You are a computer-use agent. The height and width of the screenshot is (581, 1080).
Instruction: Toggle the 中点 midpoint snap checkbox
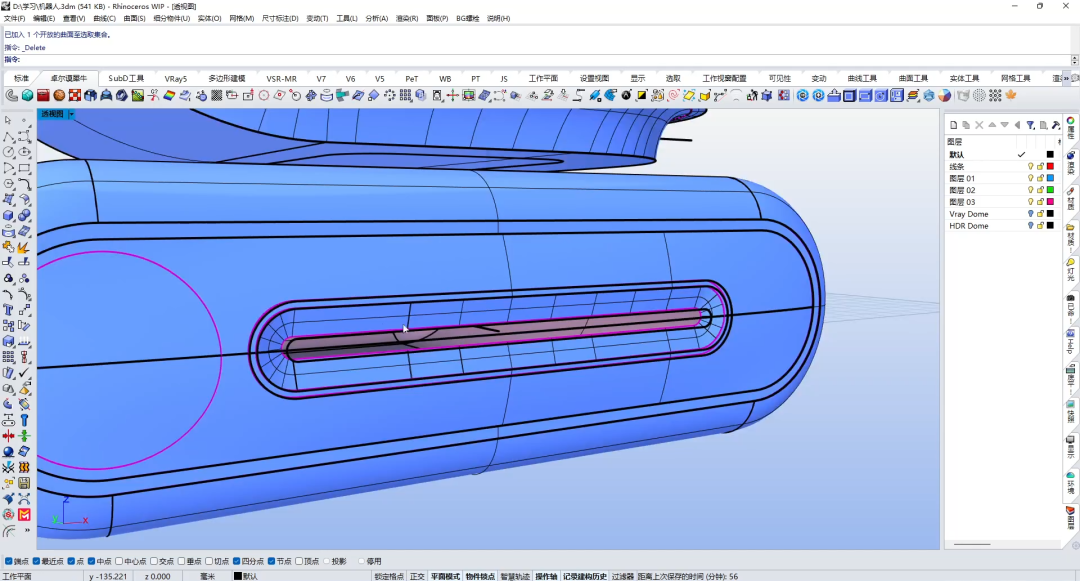(x=92, y=561)
